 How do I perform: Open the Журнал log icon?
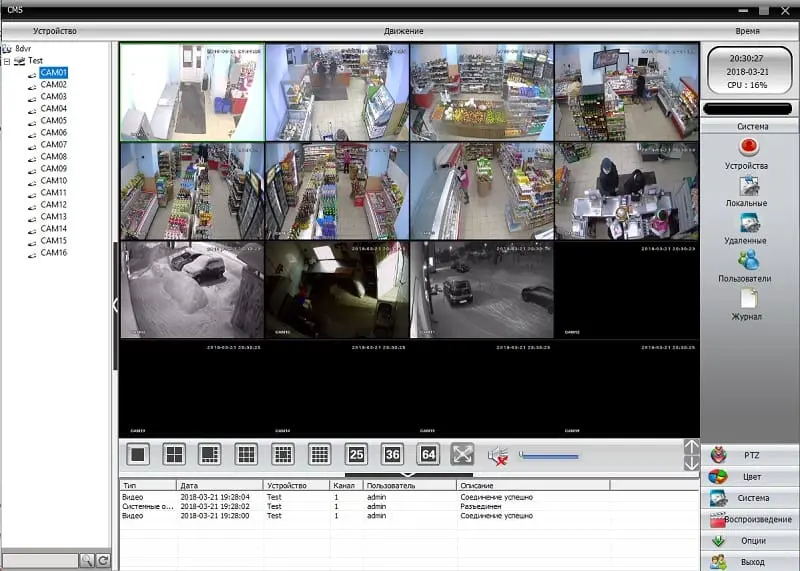pos(746,299)
